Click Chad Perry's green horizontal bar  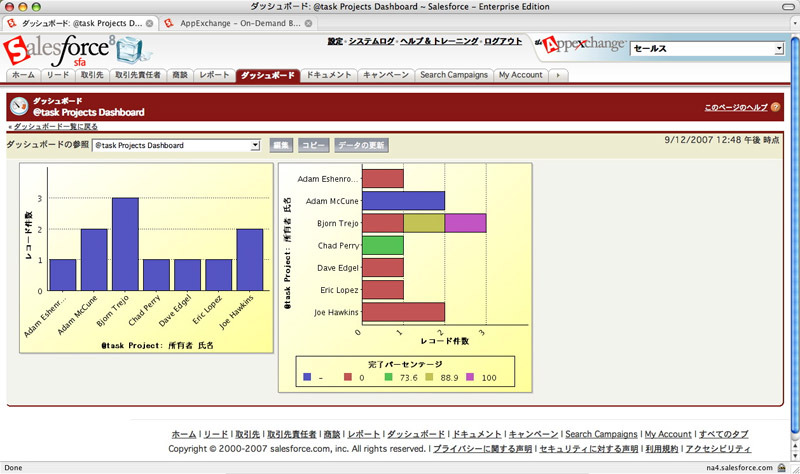pyautogui.click(x=383, y=245)
